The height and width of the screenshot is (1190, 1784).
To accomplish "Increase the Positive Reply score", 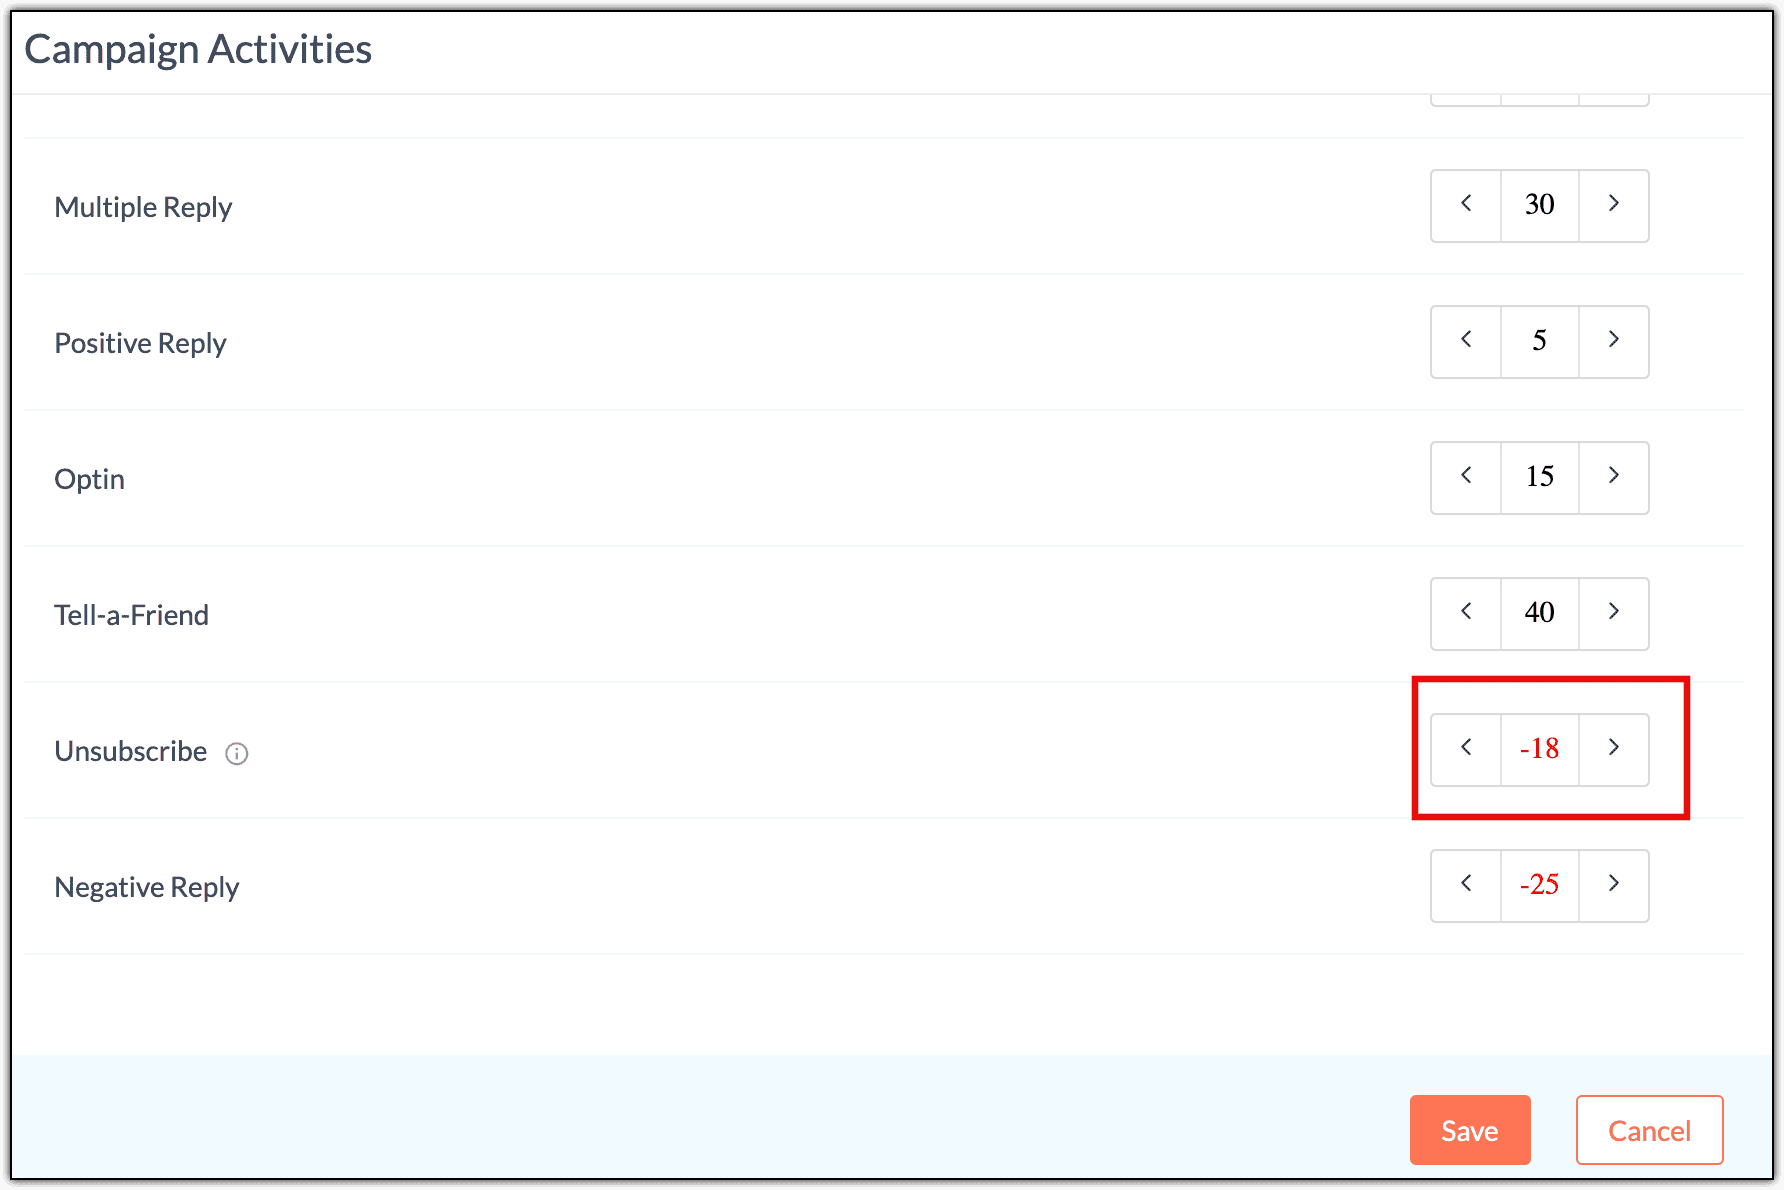I will (1613, 341).
